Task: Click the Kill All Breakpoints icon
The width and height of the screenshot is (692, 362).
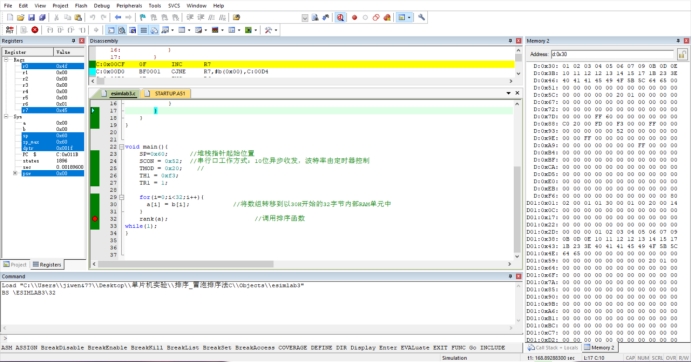Action: [387, 17]
